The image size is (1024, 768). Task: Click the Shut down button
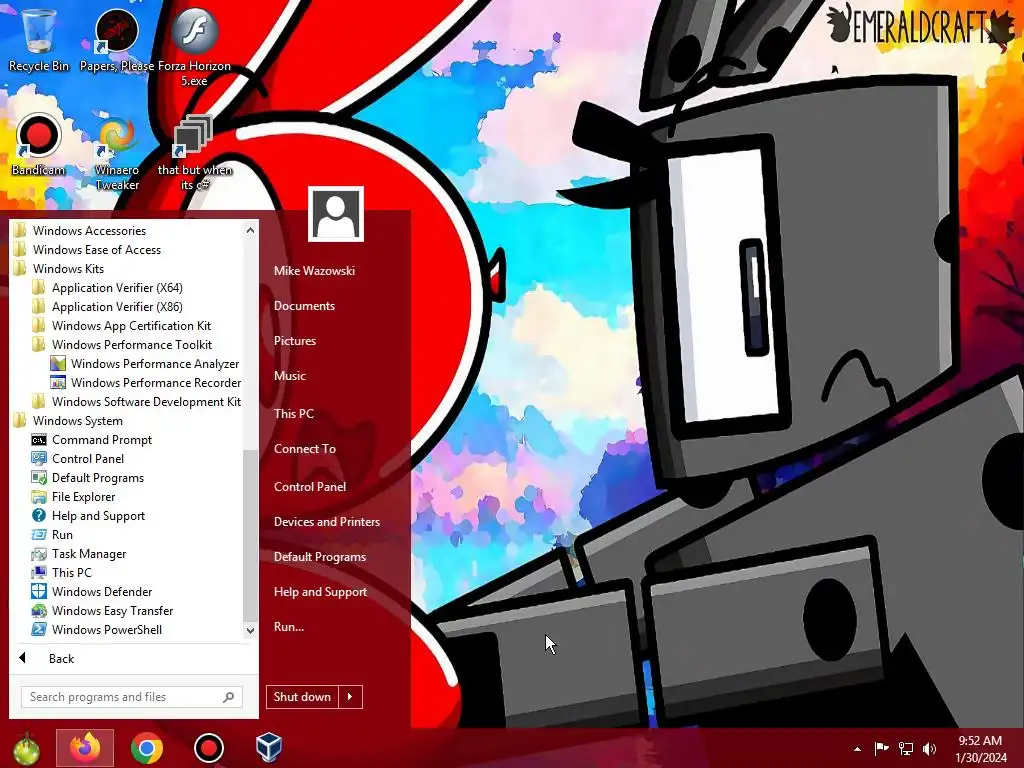click(302, 697)
